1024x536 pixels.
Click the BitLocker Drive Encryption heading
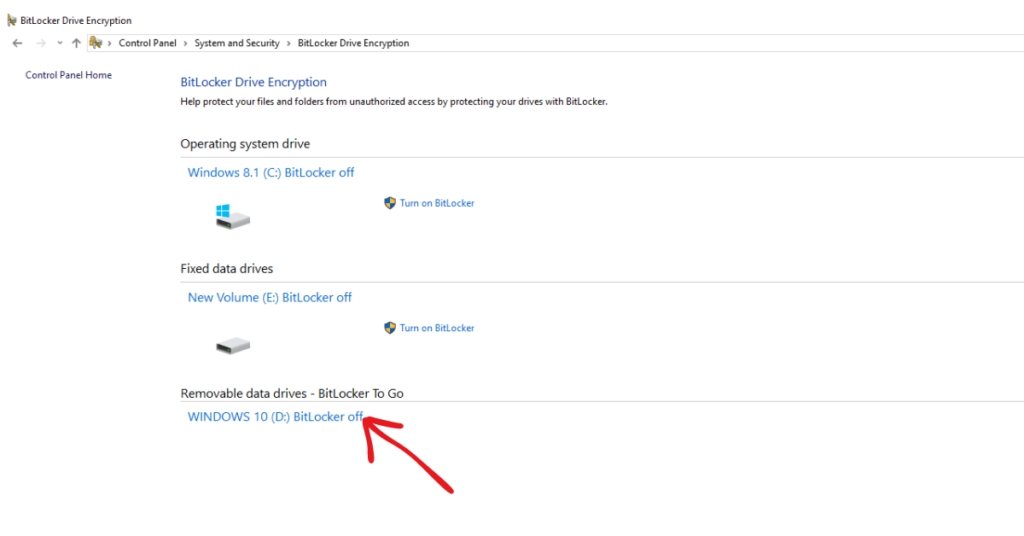(x=253, y=82)
